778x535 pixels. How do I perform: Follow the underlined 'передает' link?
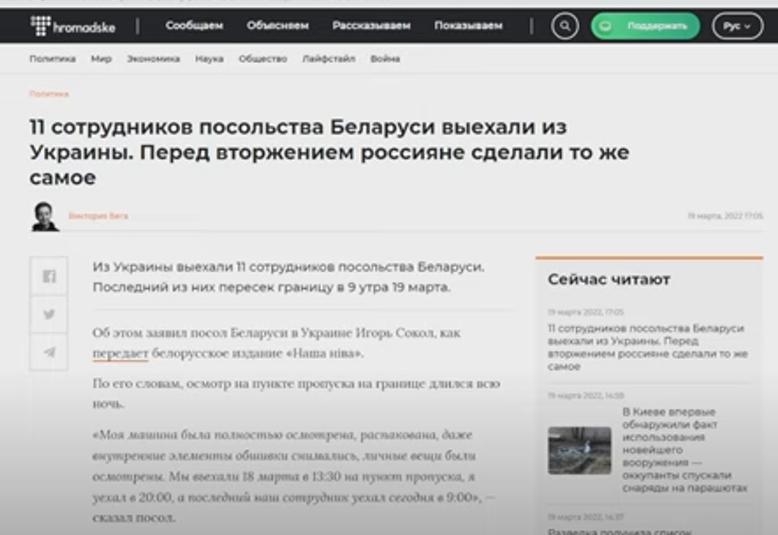coord(120,353)
